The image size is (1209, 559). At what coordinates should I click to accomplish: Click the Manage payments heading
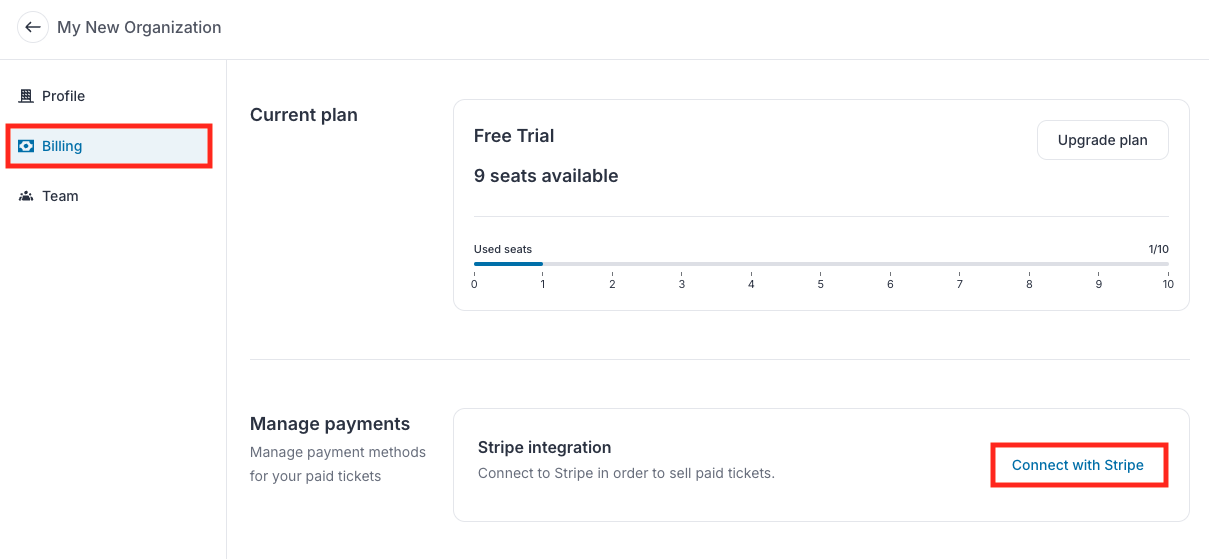click(330, 424)
